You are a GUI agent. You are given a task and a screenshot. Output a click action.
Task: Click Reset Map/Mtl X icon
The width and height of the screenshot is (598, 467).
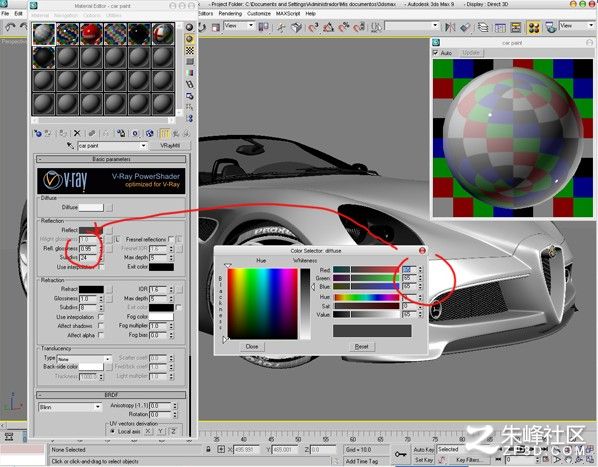pos(77,133)
